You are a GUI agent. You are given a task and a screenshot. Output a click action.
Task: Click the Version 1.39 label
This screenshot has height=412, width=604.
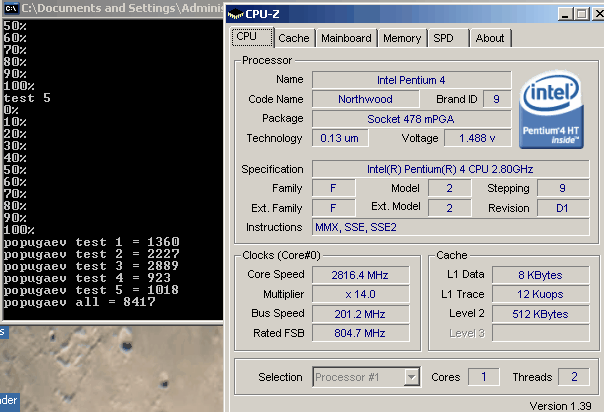(x=560, y=406)
